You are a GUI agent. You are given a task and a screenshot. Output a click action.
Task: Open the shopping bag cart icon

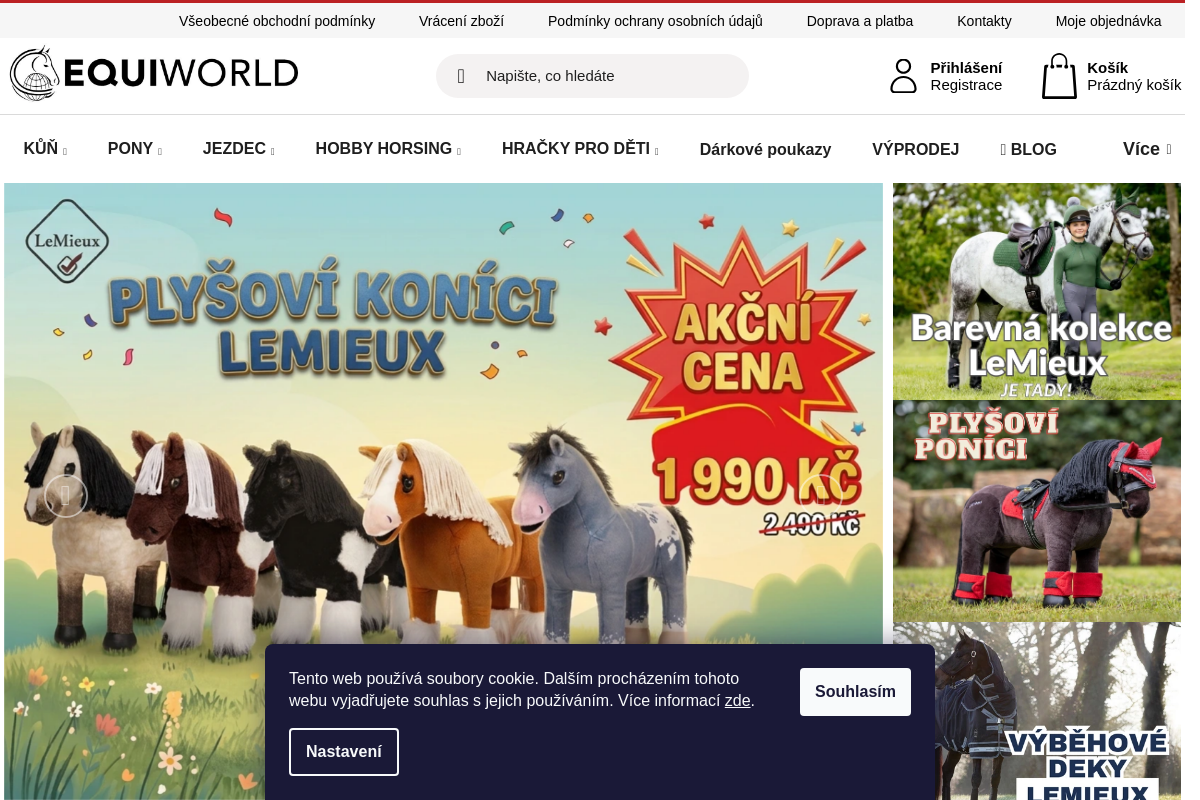(x=1059, y=76)
